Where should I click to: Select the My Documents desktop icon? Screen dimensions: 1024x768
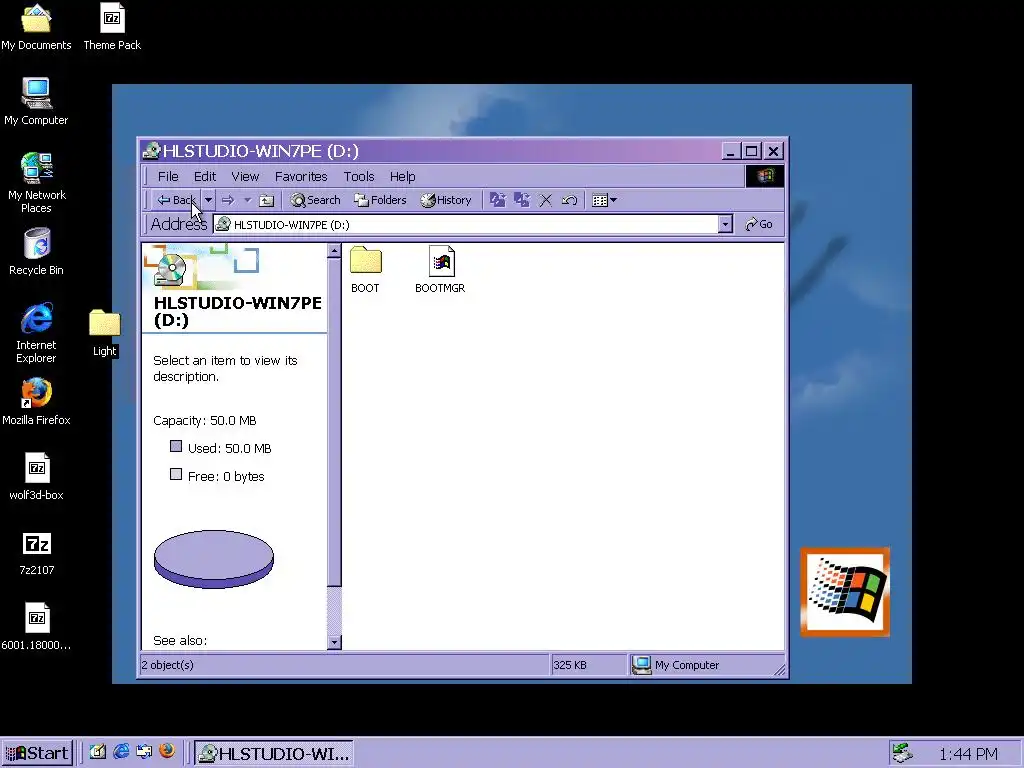point(36,27)
